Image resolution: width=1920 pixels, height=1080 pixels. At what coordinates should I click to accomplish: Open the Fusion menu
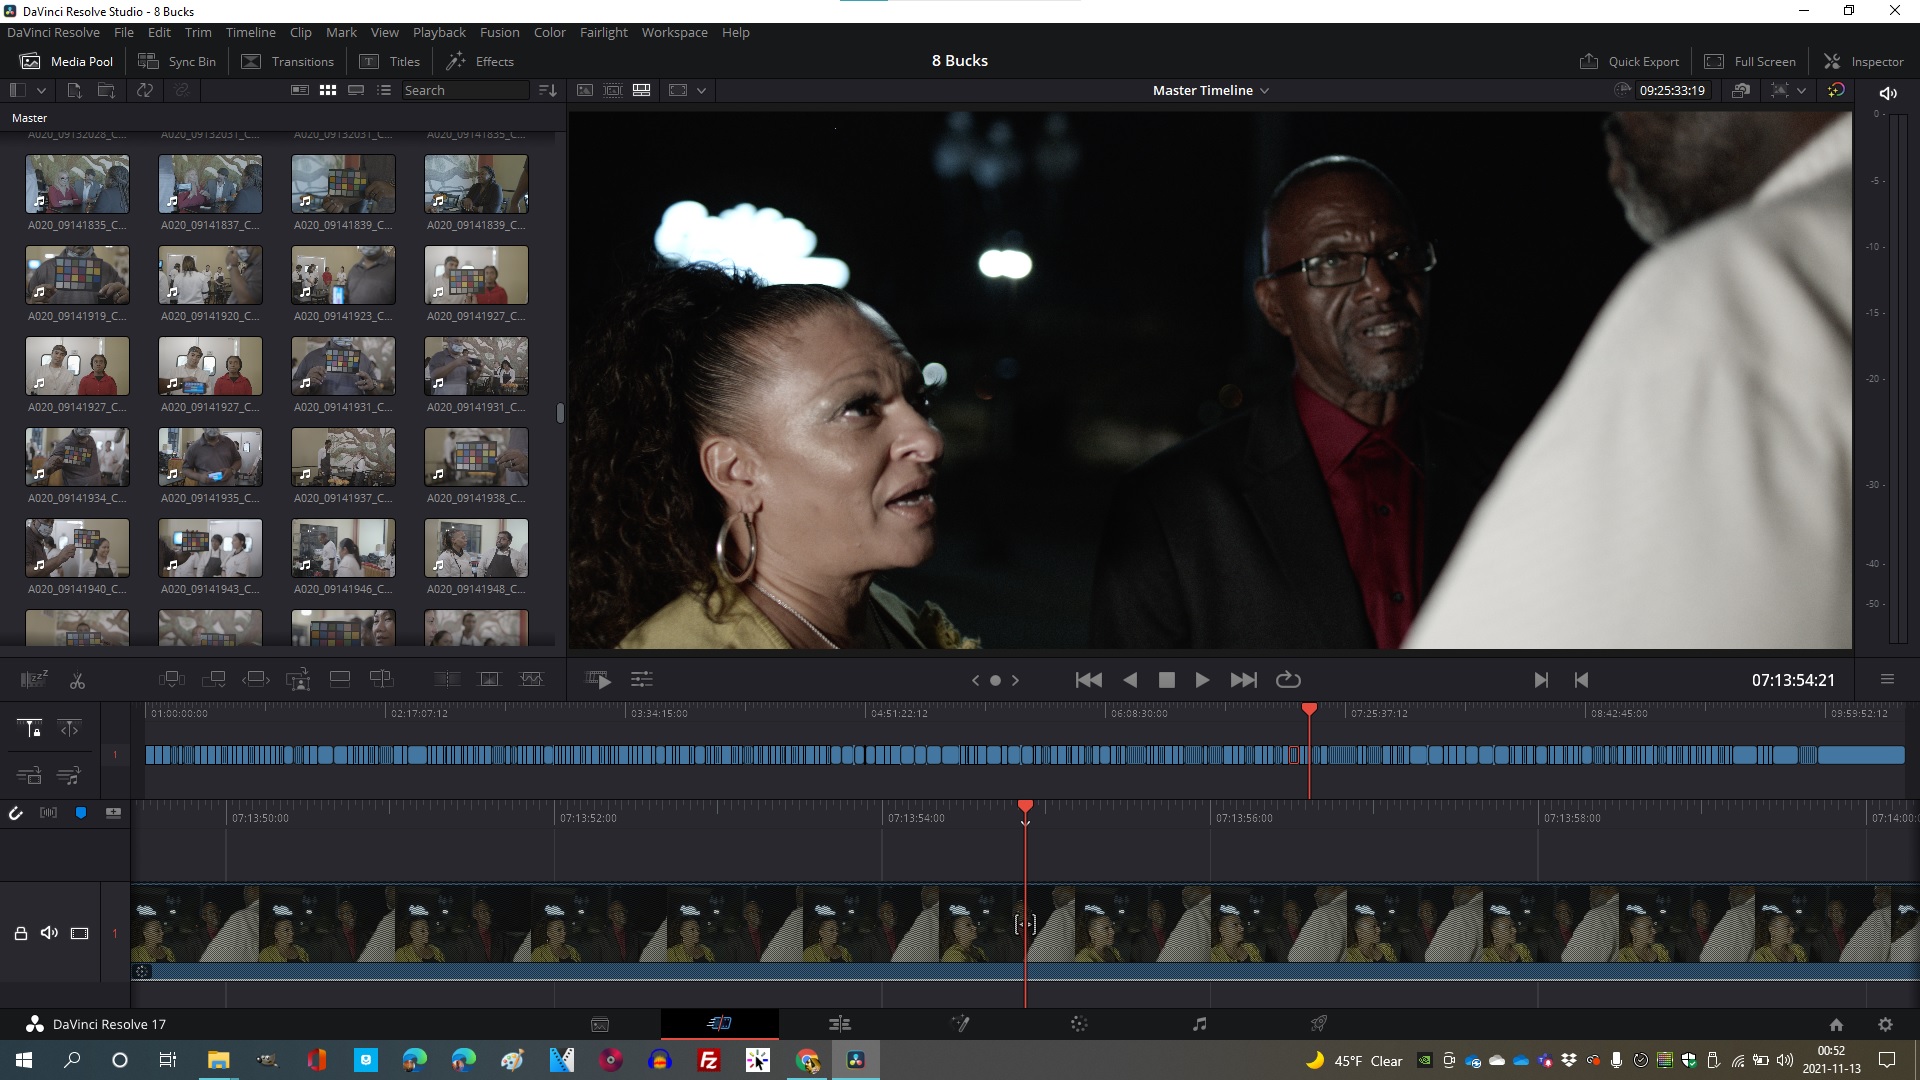pos(499,32)
